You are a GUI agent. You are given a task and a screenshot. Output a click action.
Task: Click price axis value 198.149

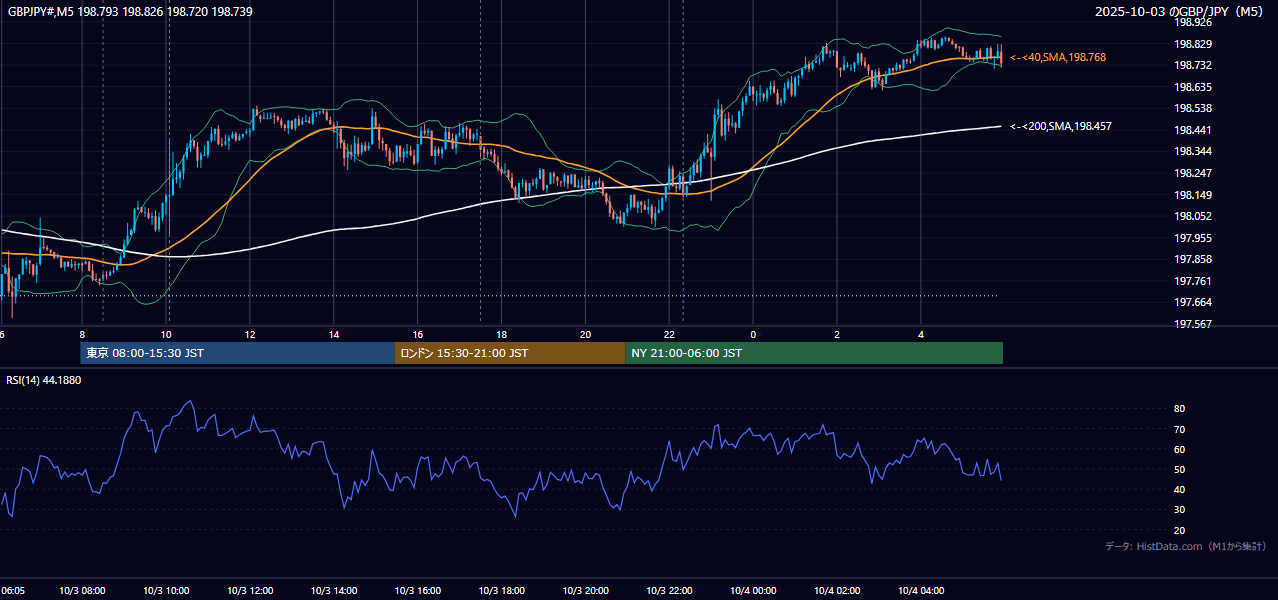click(1193, 195)
